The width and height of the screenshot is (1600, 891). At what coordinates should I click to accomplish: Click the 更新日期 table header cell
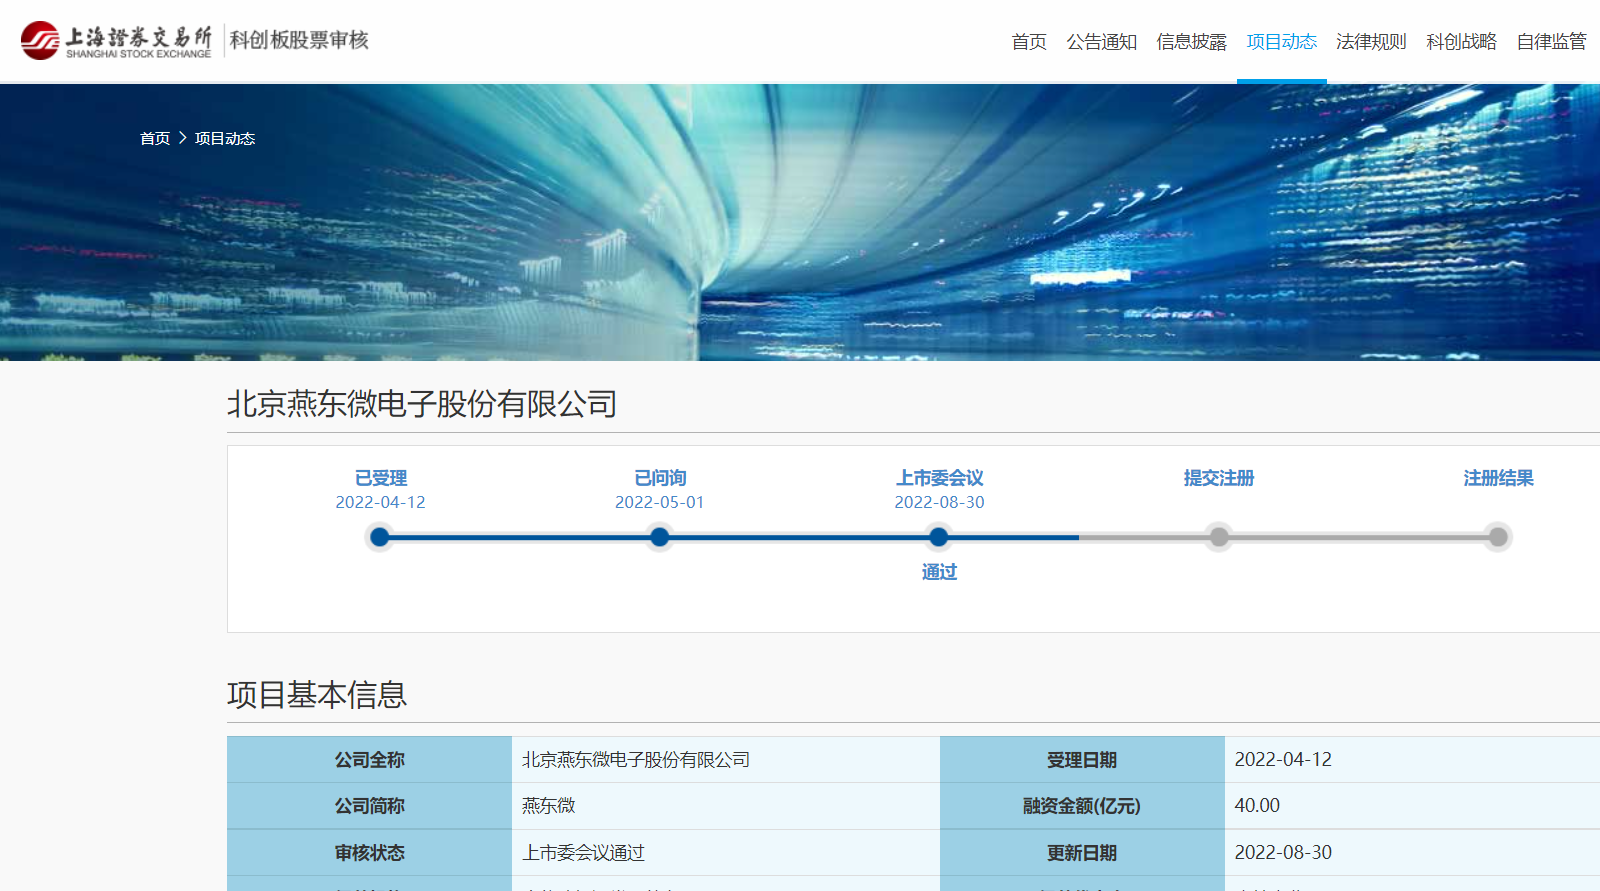[1082, 853]
